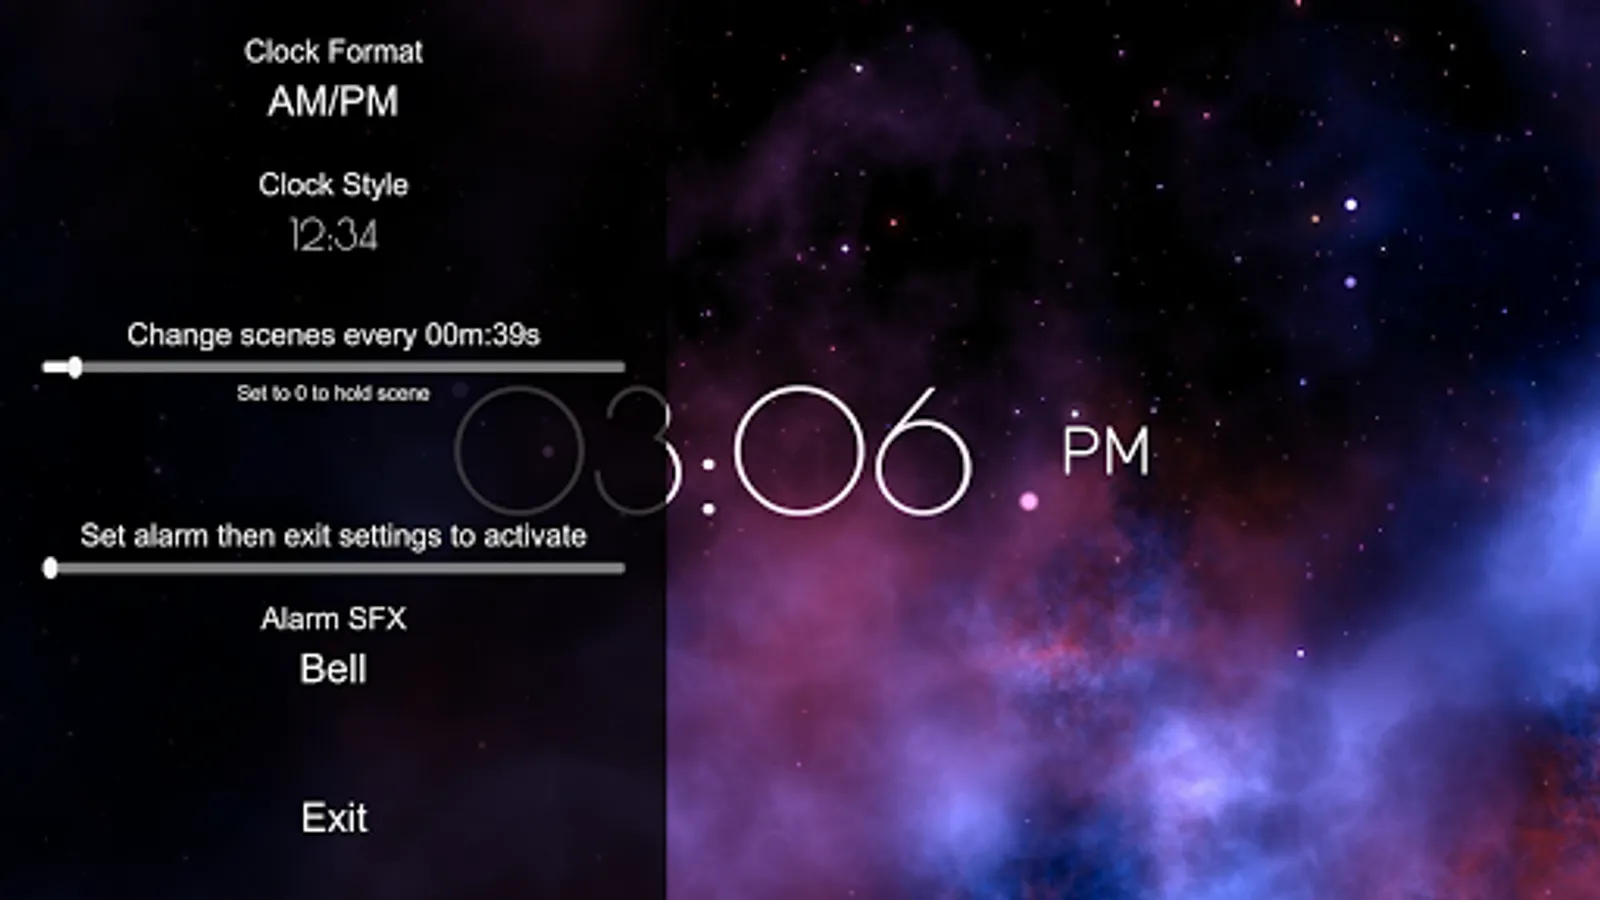Viewport: 1600px width, 900px height.
Task: Click the 'Alarm SFX' heading
Action: click(333, 619)
